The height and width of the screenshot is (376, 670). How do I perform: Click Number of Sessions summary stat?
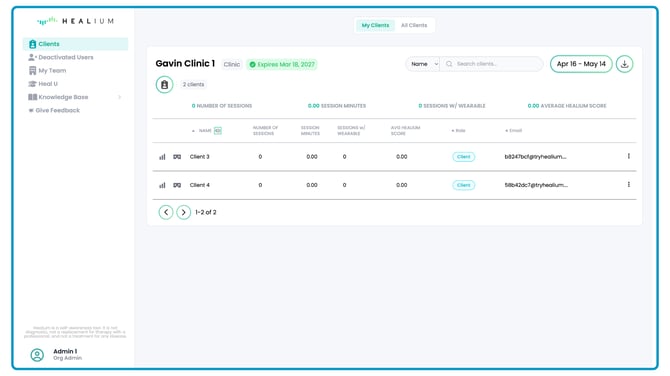(x=222, y=106)
